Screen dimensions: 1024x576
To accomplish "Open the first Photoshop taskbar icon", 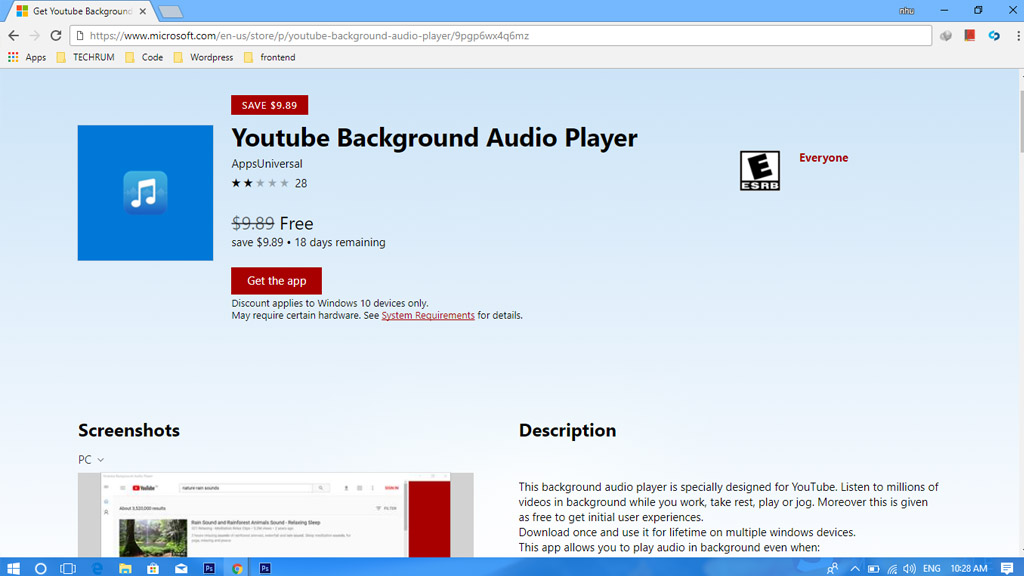I will (x=209, y=569).
